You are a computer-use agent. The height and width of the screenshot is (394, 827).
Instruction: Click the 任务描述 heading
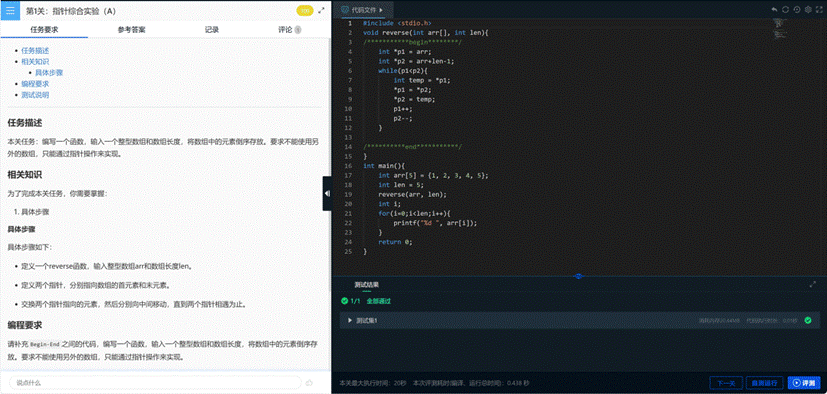click(25, 122)
